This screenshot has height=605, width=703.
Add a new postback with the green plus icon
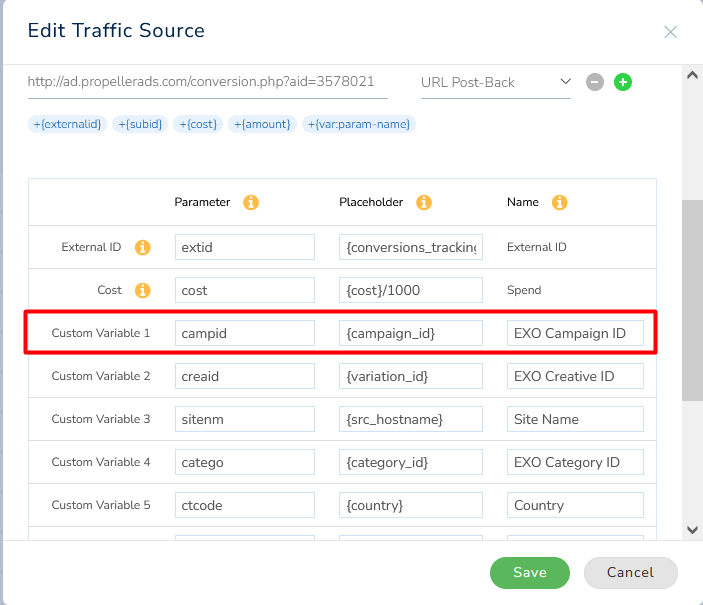click(x=623, y=82)
